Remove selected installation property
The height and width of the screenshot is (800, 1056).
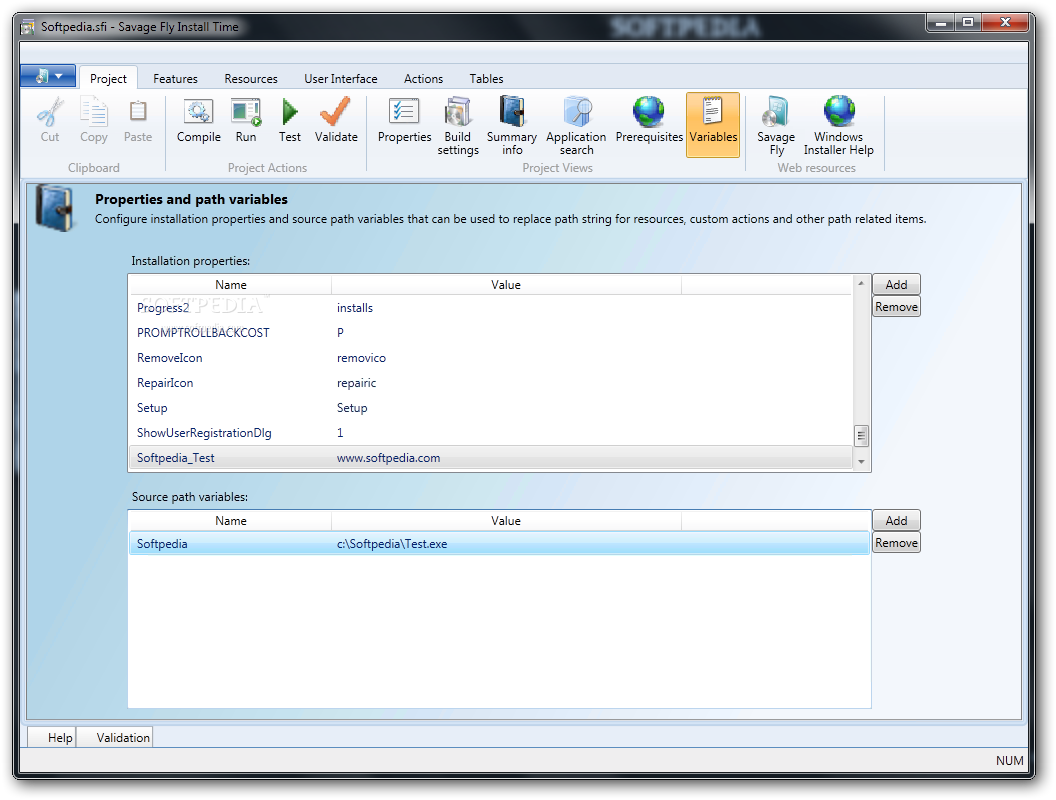tap(896, 307)
